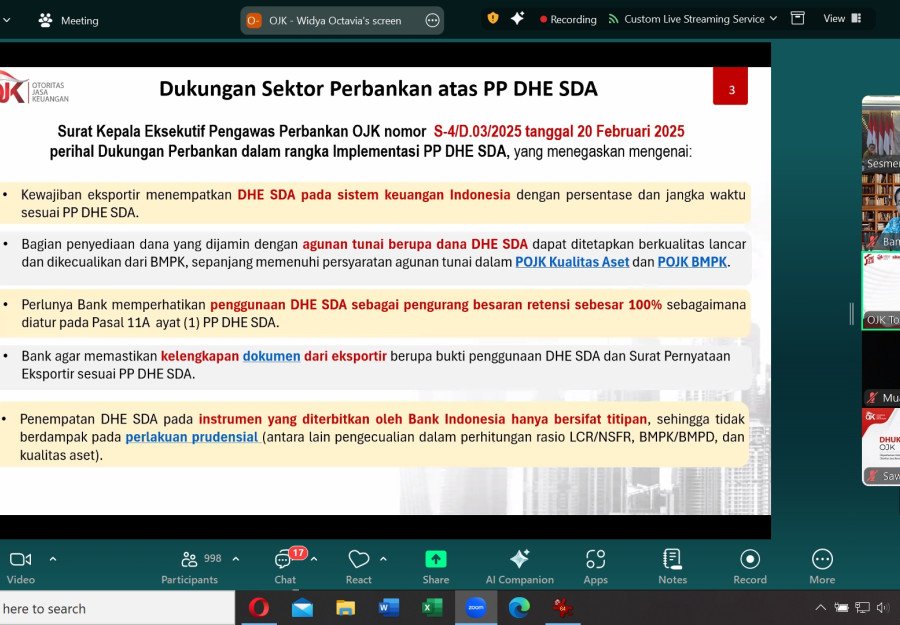Open Chat with 17 unread messages

(x=285, y=567)
